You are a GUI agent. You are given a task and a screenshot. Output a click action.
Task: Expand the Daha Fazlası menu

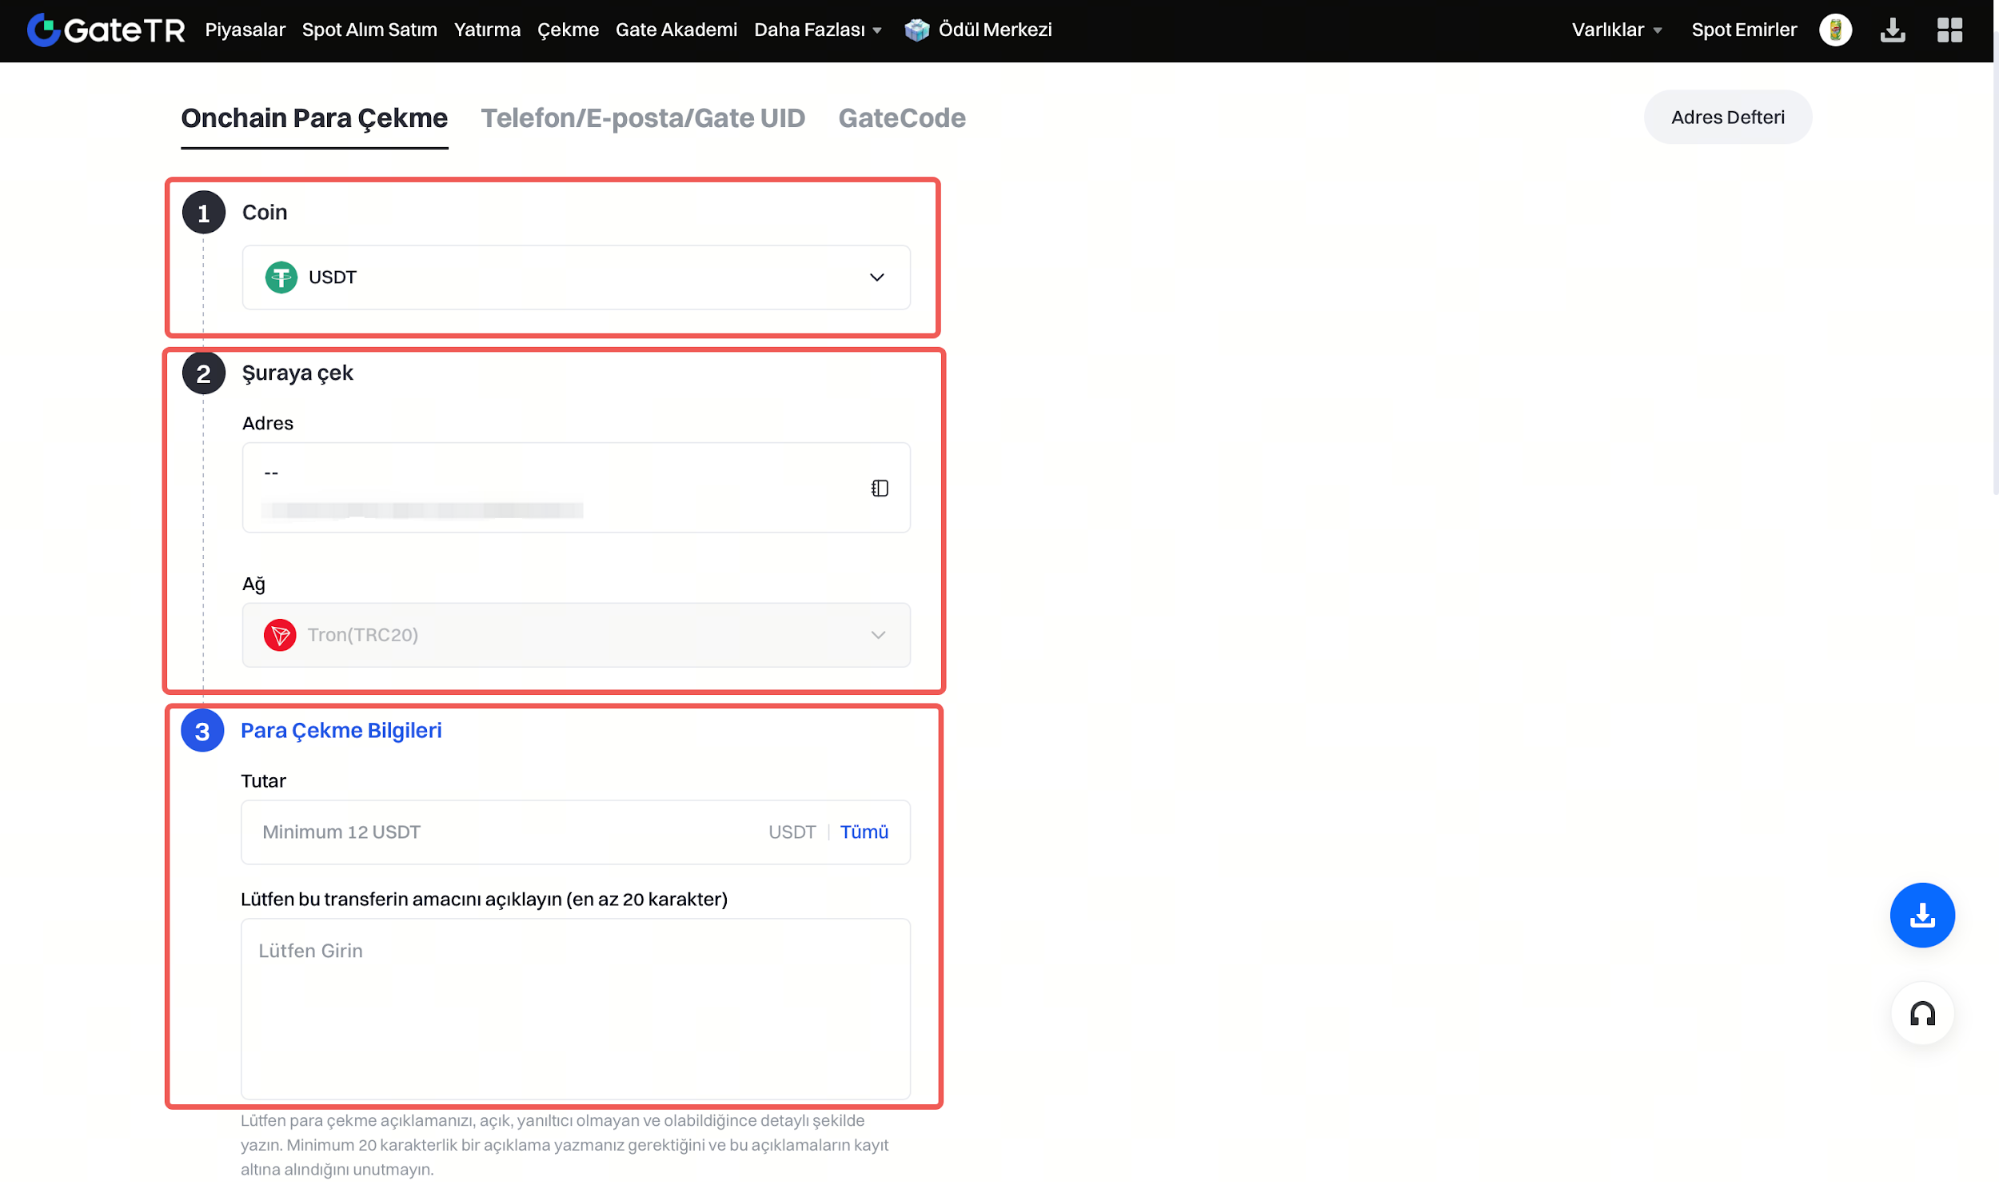click(817, 30)
